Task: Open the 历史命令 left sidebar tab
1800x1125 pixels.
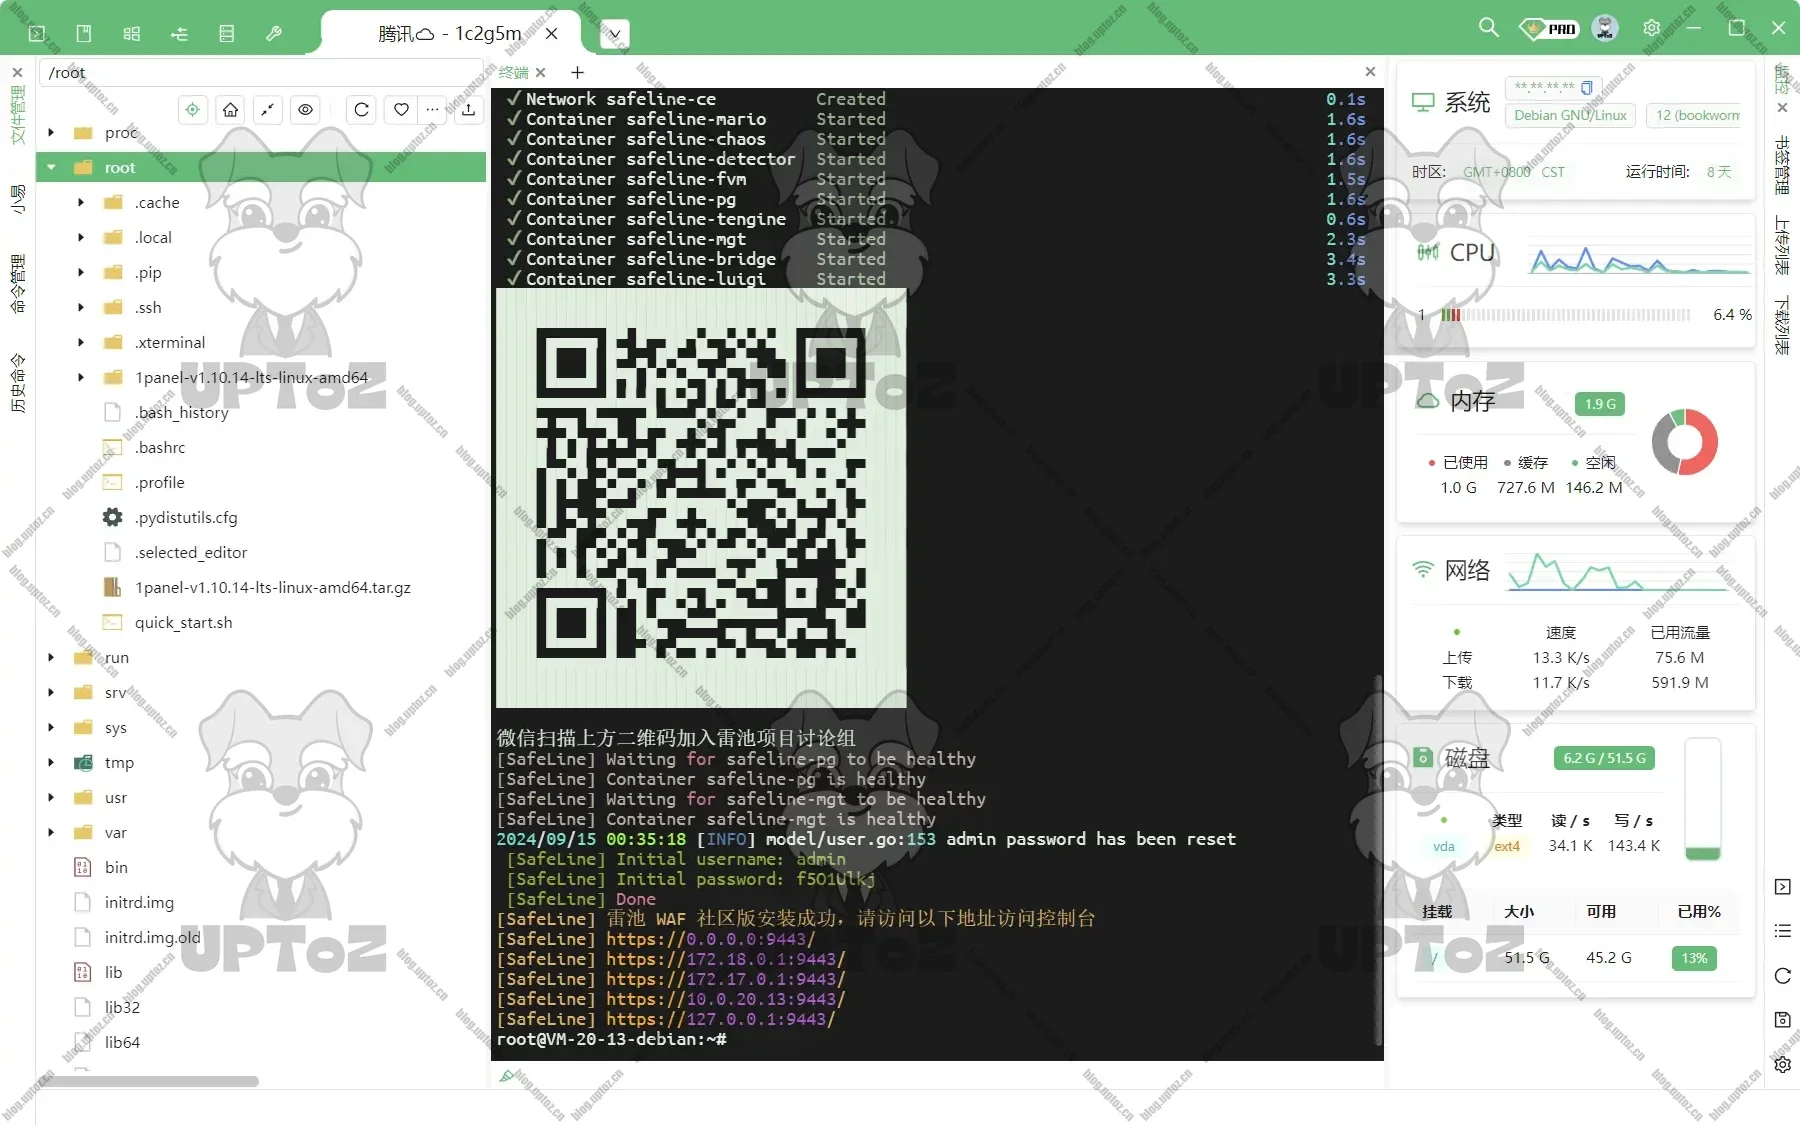Action: point(17,383)
